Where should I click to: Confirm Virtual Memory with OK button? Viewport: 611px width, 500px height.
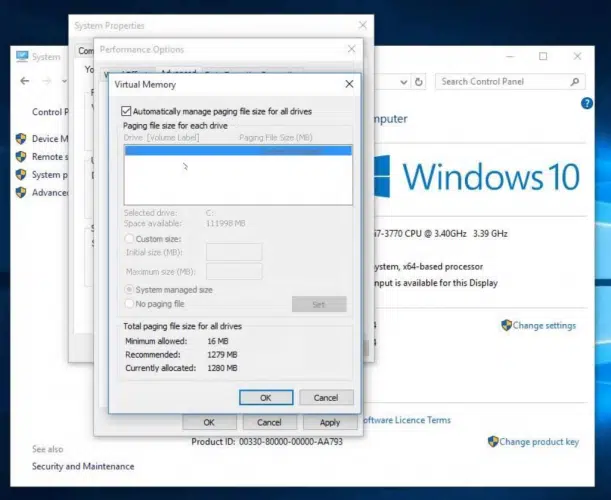[266, 398]
